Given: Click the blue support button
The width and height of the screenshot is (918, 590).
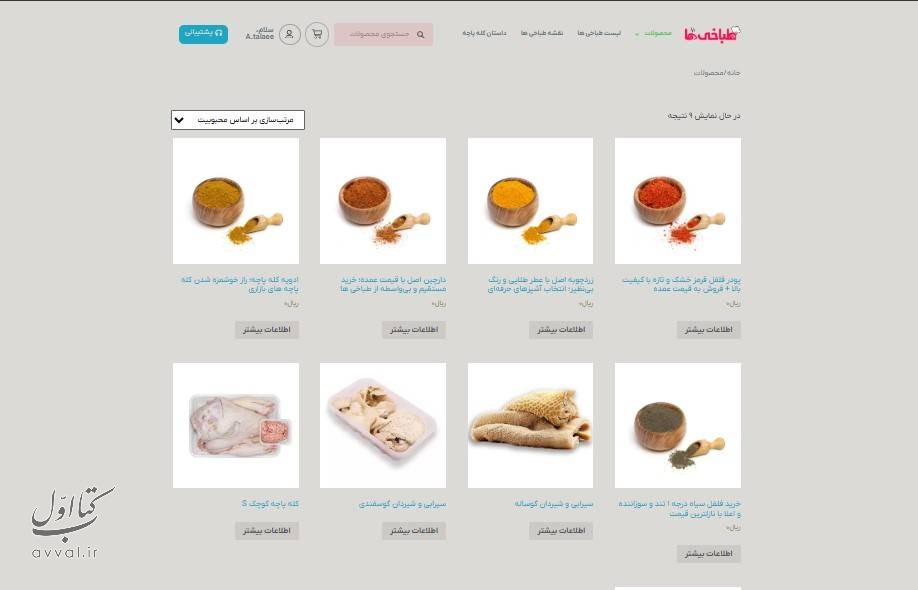Looking at the screenshot, I should 203,34.
